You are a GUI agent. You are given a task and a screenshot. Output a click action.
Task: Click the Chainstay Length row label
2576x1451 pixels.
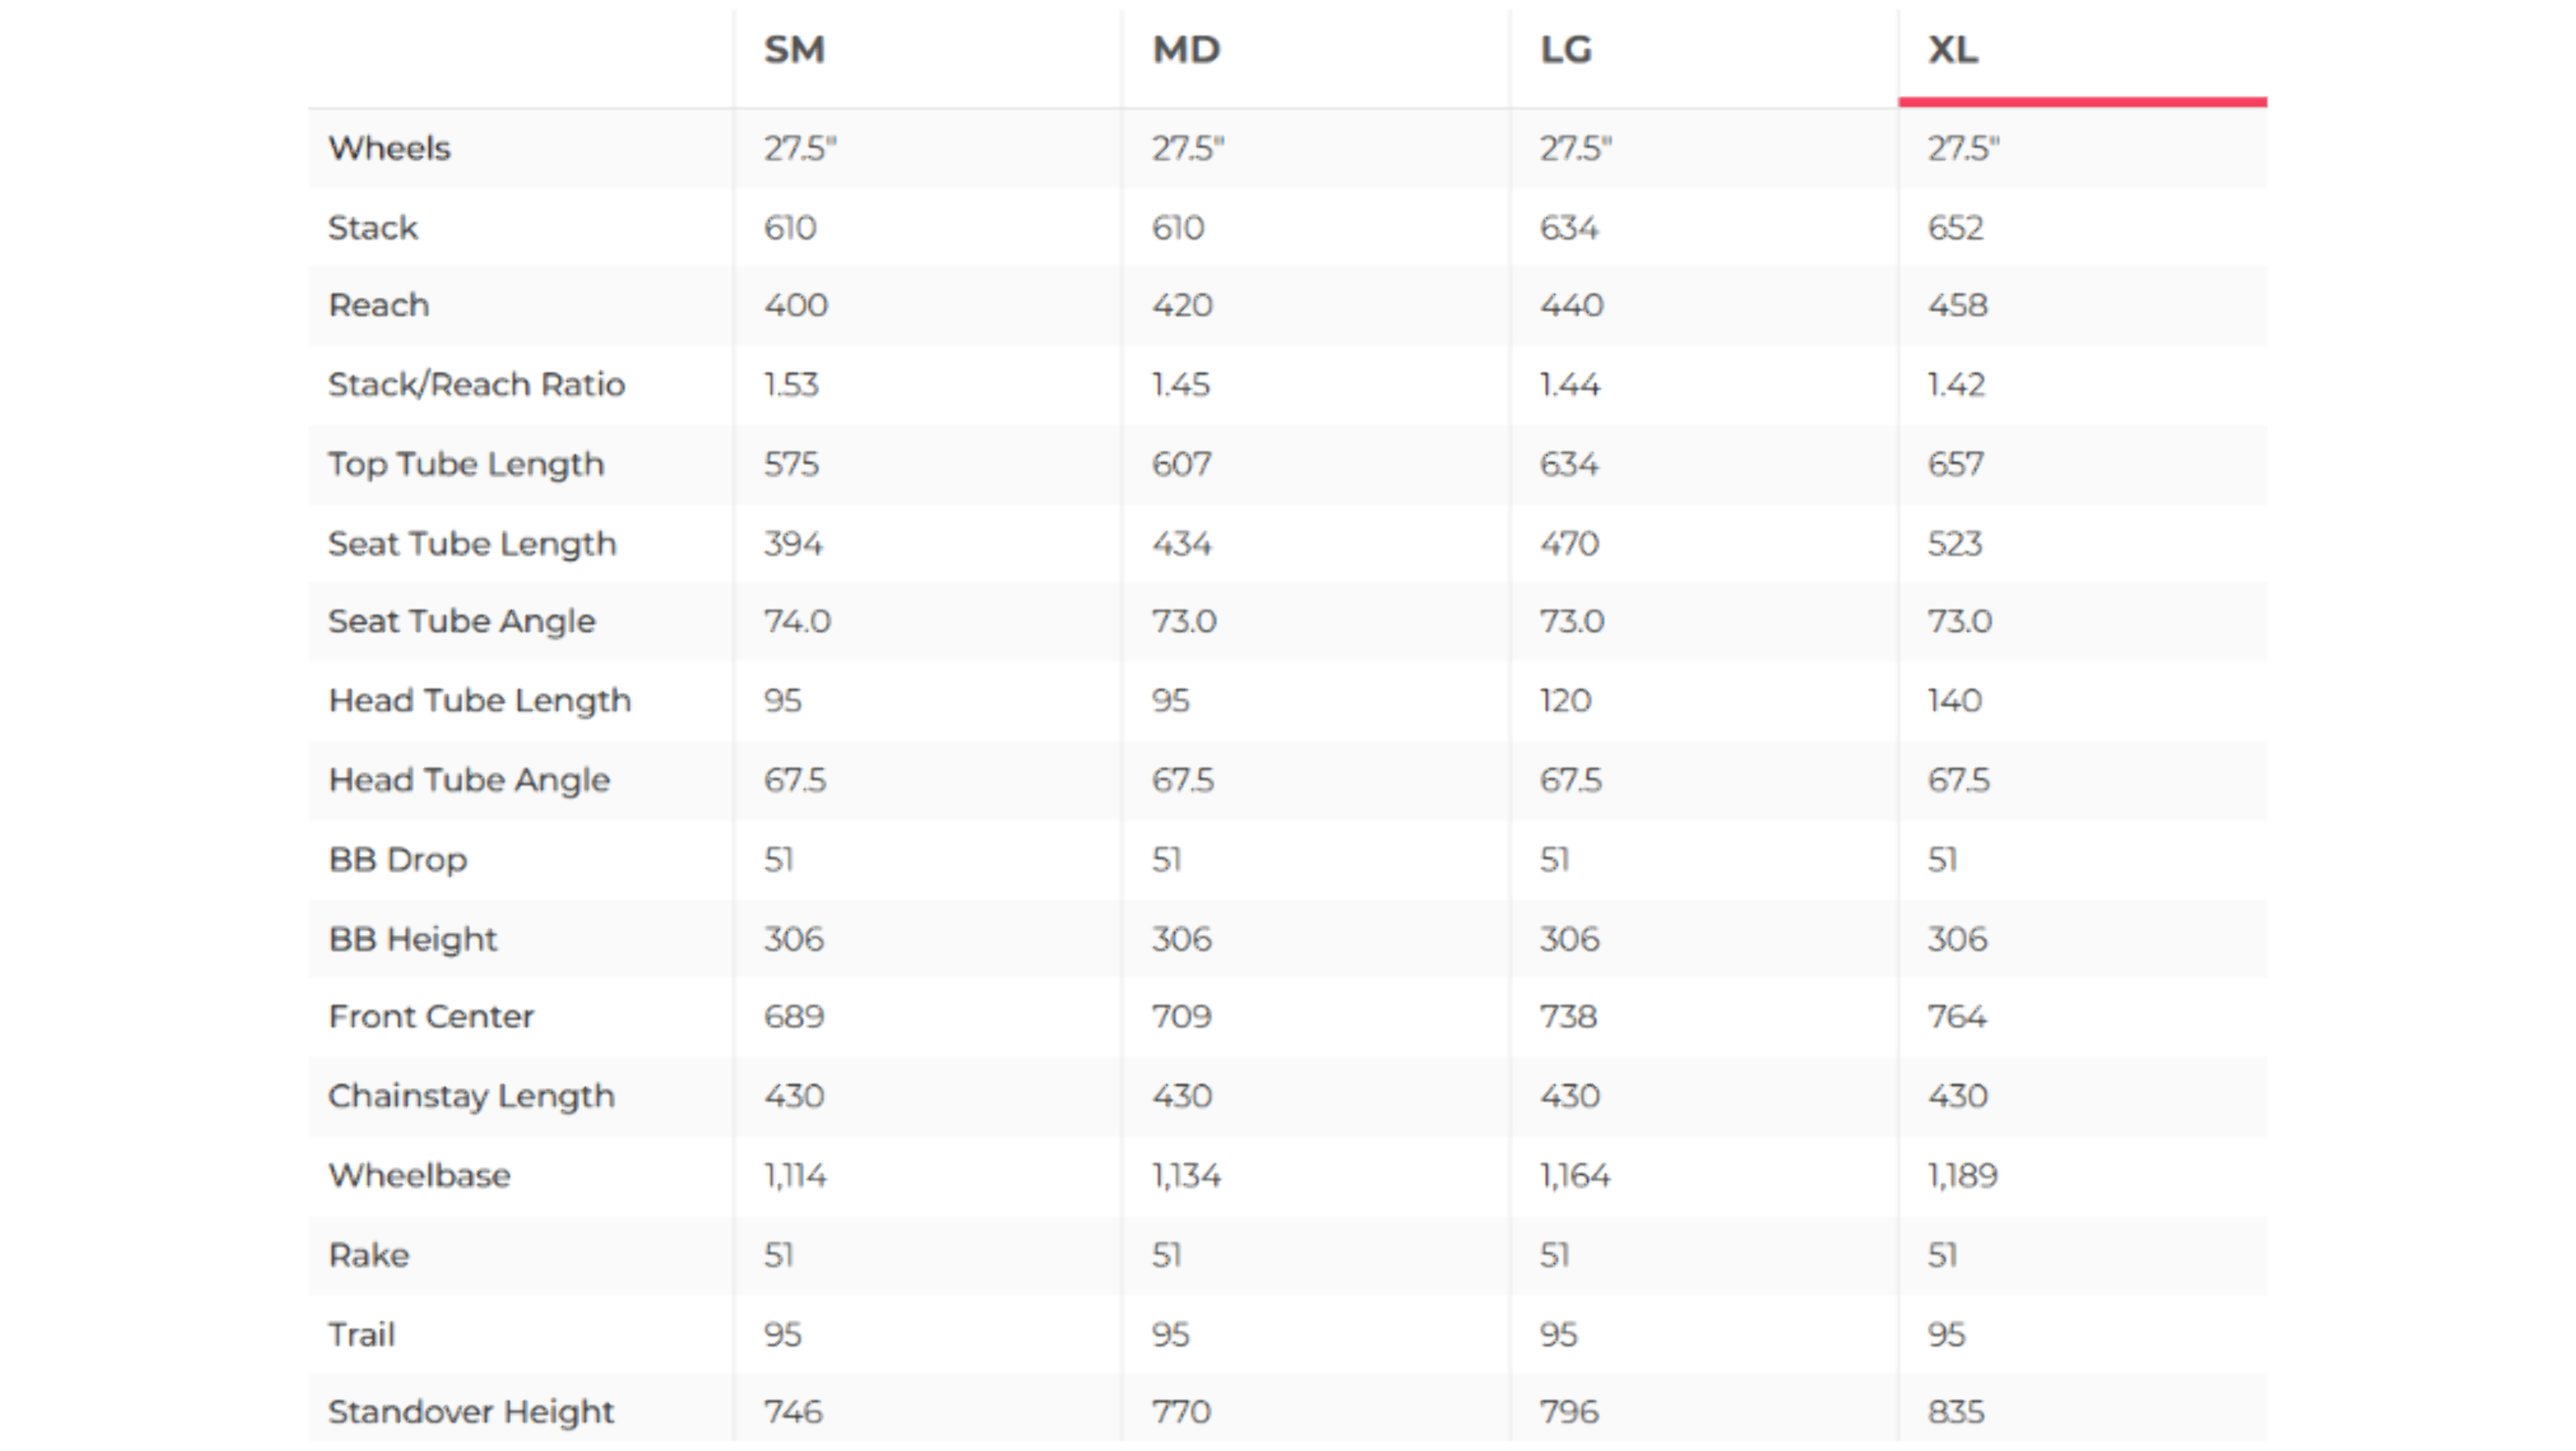click(x=471, y=1096)
